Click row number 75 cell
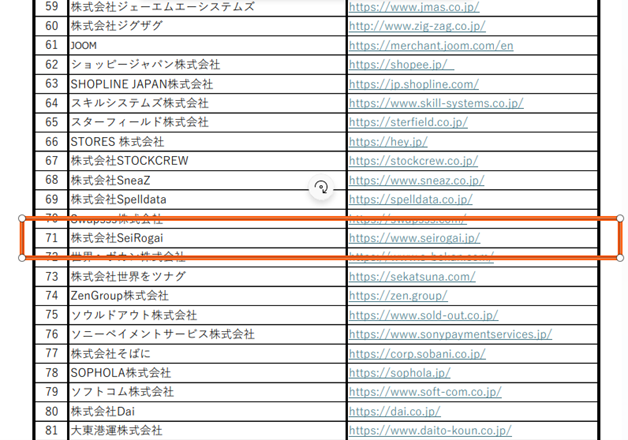The width and height of the screenshot is (628, 440). click(x=51, y=315)
